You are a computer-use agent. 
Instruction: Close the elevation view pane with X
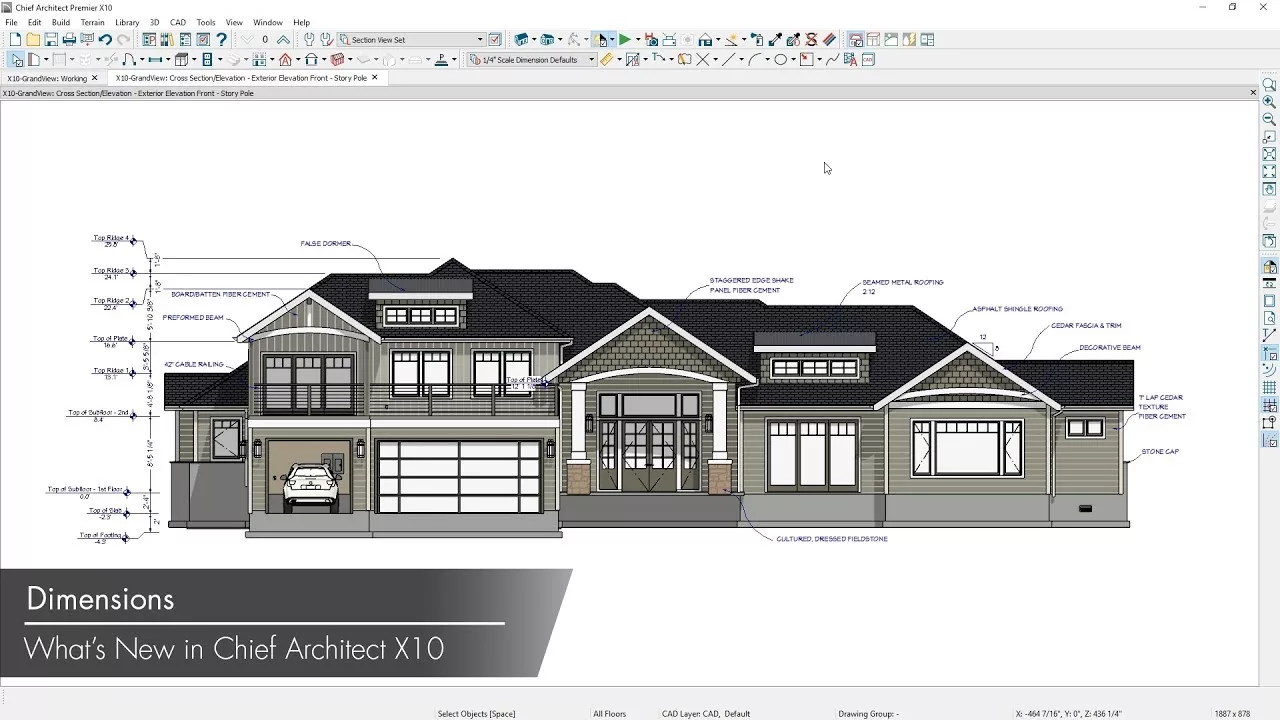[x=1253, y=93]
